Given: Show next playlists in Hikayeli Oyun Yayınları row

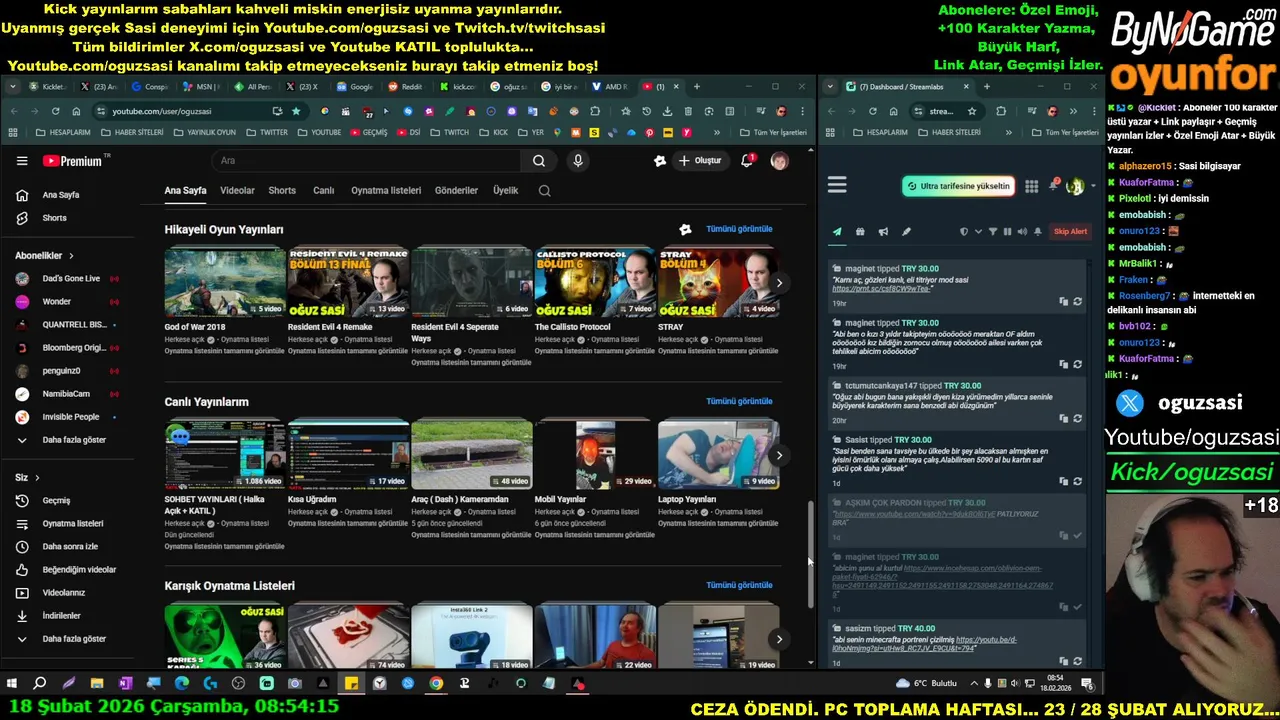Looking at the screenshot, I should click(x=779, y=283).
